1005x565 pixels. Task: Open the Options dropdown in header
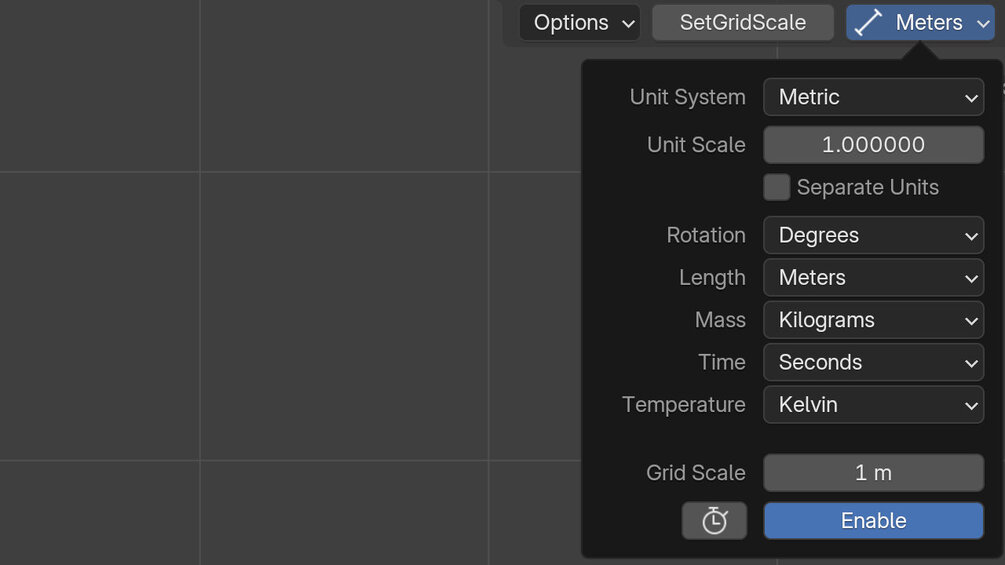579,23
